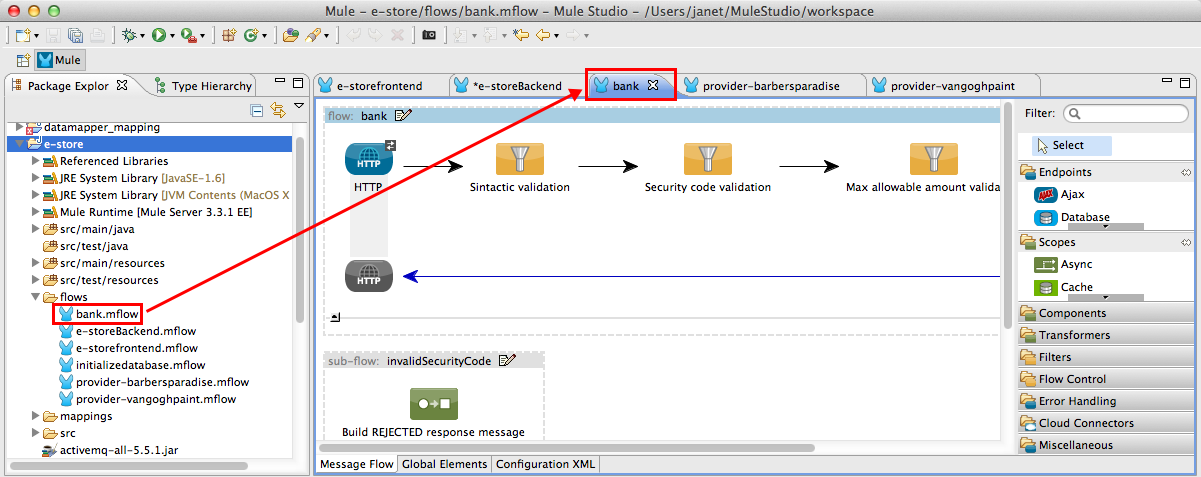Click the green Run button icon
The image size is (1201, 477).
158,35
